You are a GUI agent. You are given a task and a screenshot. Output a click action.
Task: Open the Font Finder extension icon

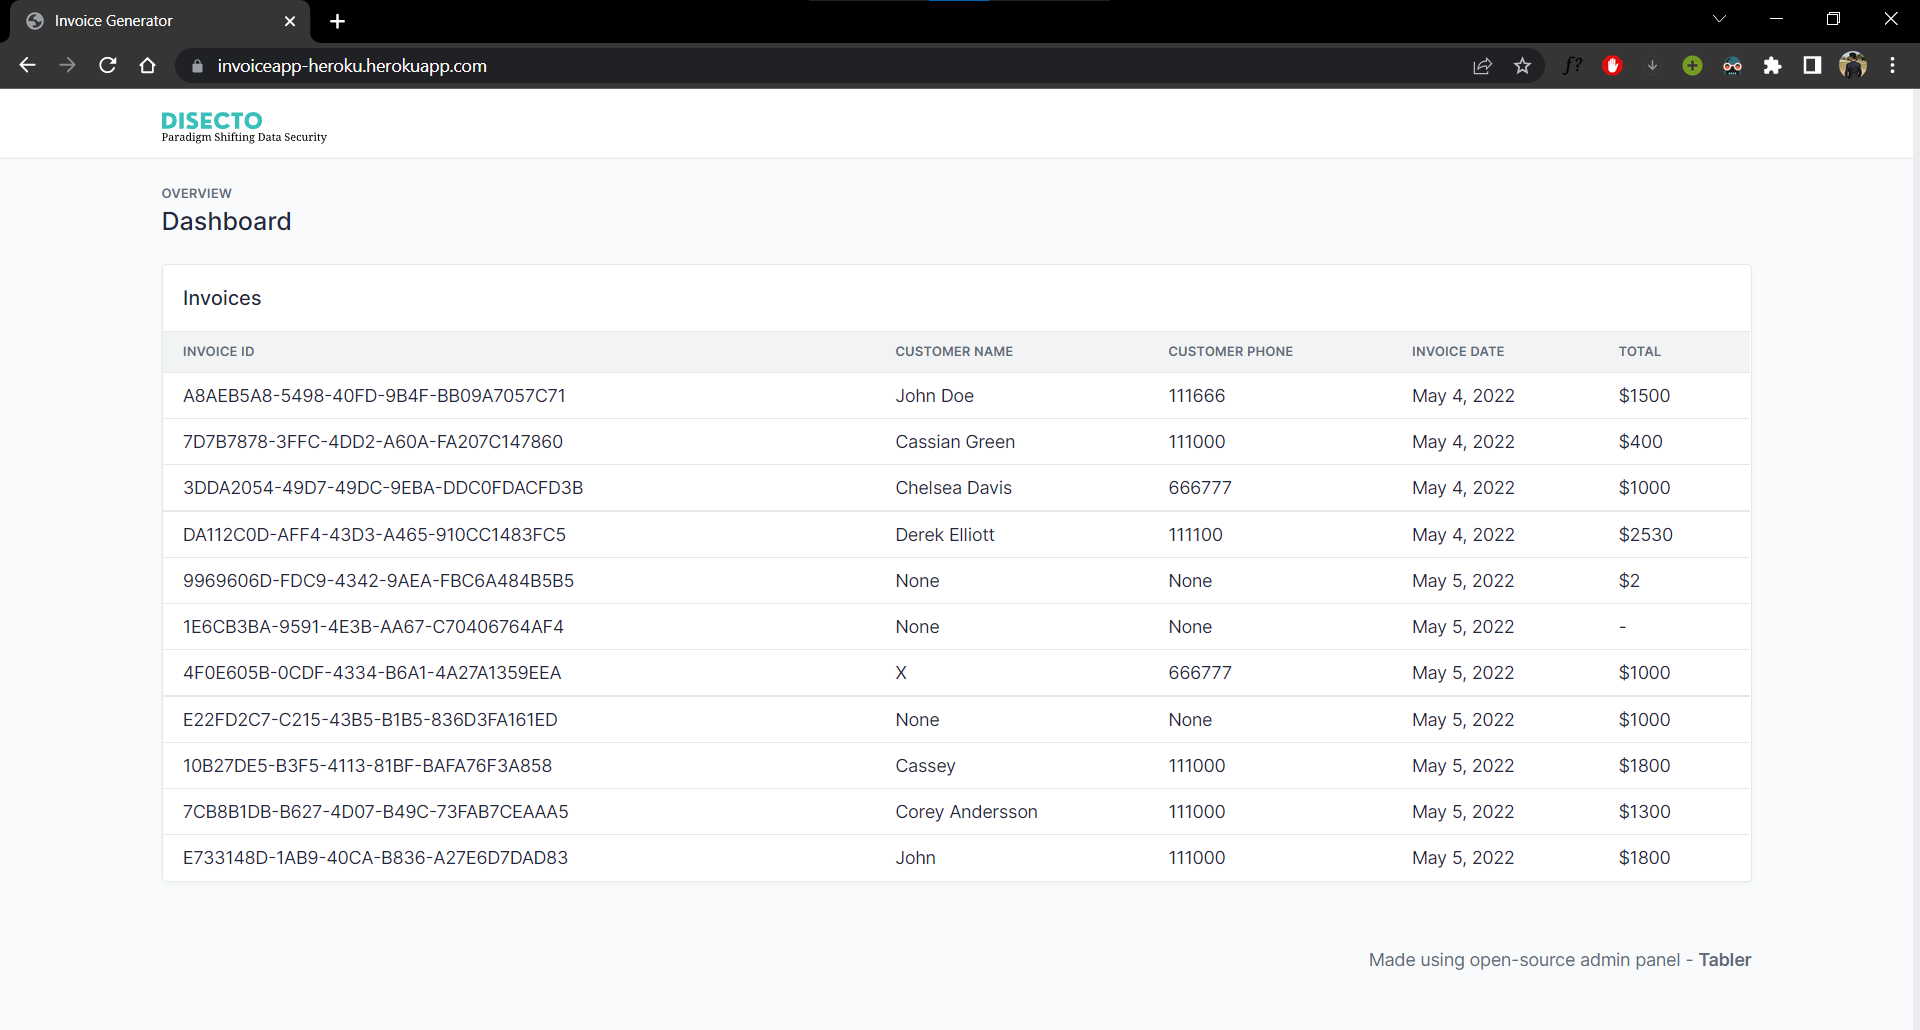tap(1572, 65)
